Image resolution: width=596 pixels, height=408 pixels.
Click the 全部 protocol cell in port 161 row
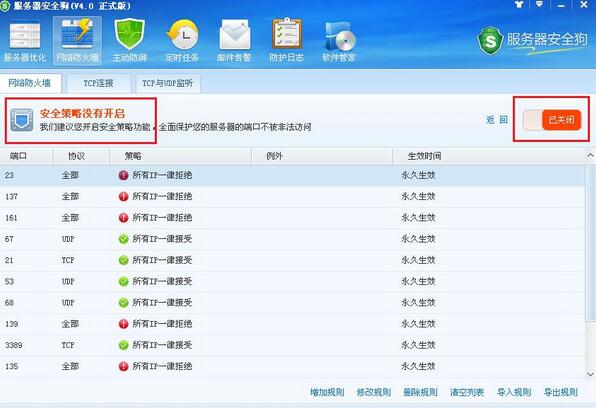pos(70,217)
